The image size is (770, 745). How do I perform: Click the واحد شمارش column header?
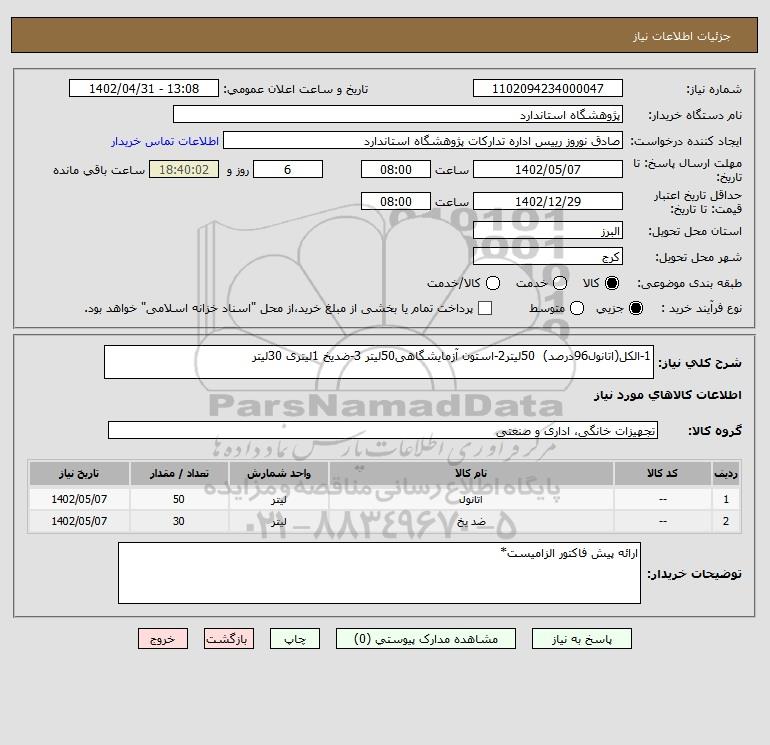[278, 473]
